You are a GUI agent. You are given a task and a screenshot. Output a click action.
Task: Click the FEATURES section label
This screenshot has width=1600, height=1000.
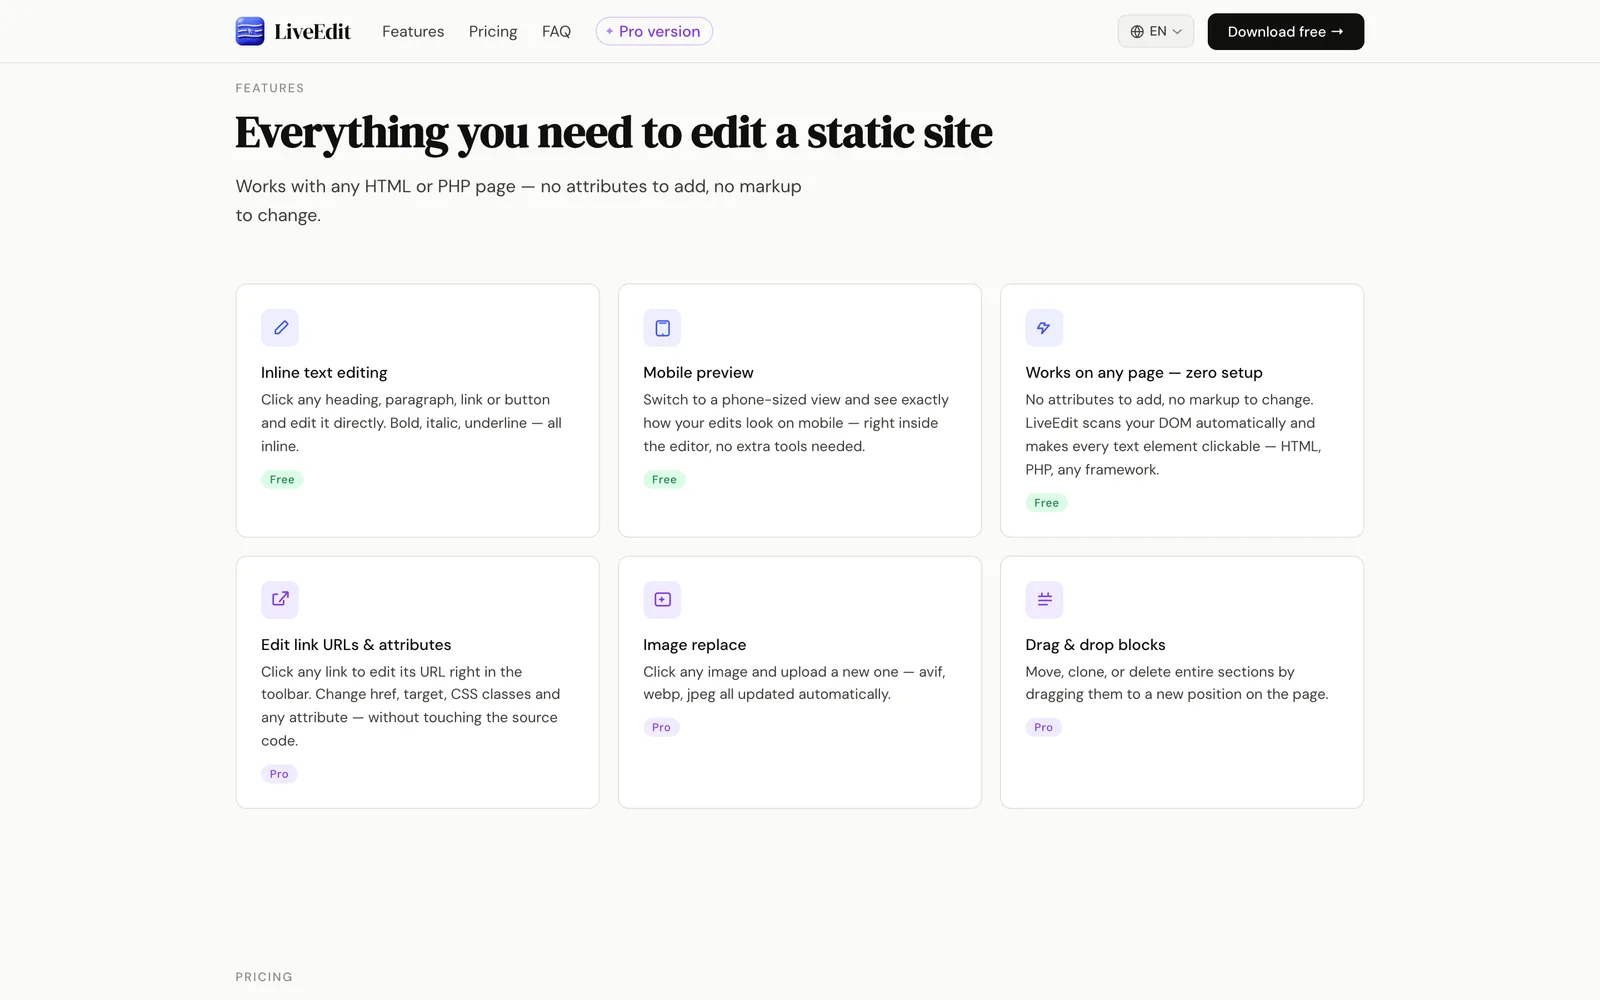point(270,88)
